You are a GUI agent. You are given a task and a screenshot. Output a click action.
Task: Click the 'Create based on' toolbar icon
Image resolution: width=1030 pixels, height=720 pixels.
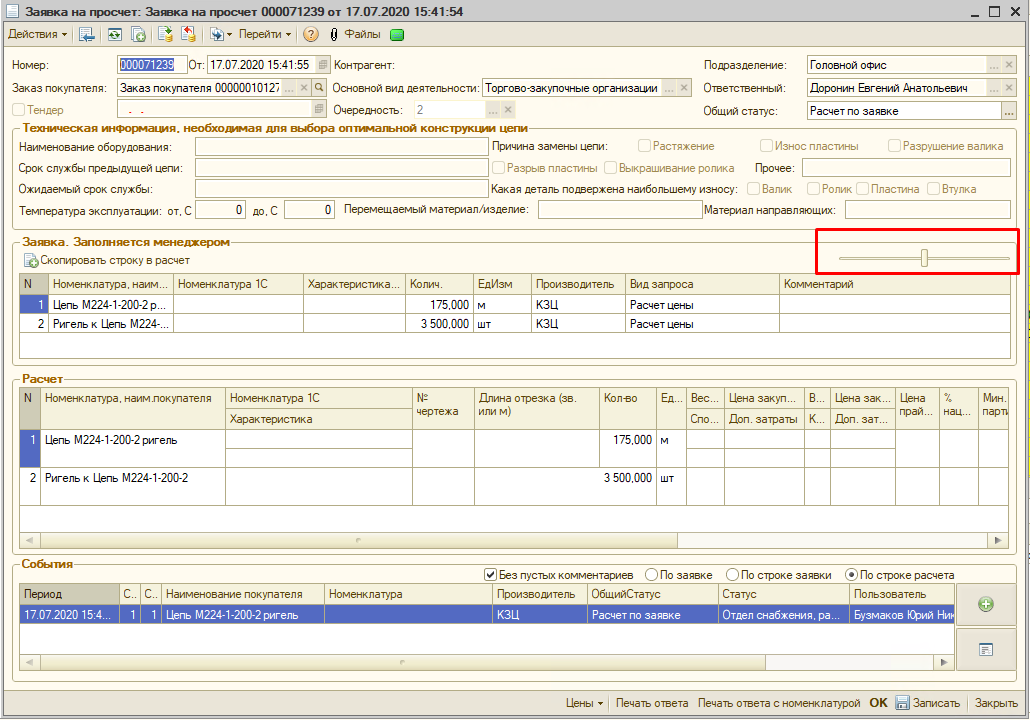coord(216,35)
